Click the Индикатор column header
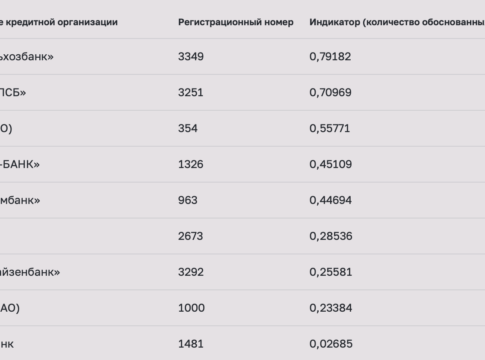 397,22
